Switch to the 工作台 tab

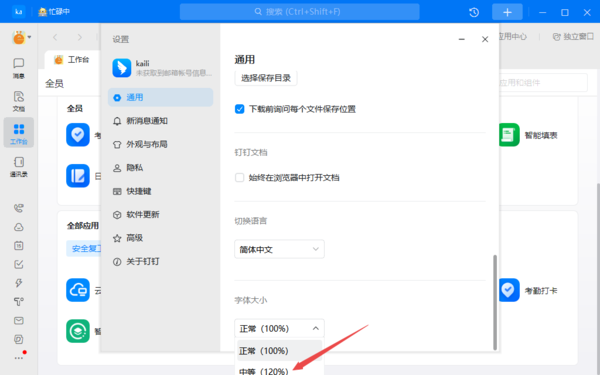(x=72, y=60)
